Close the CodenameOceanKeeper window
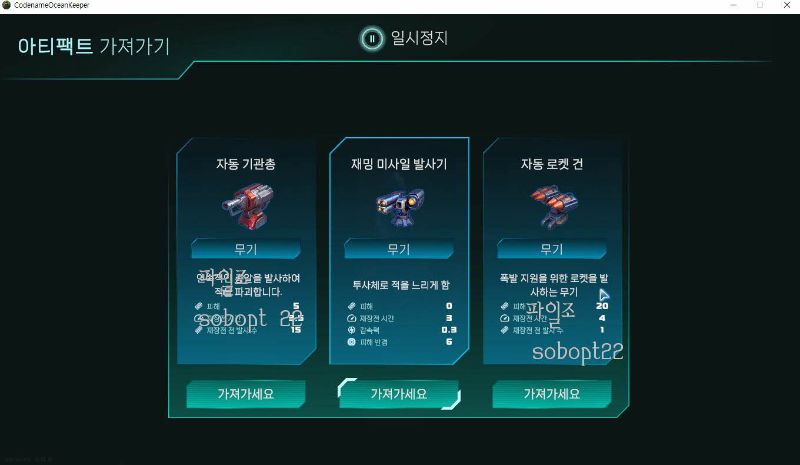Image resolution: width=800 pixels, height=465 pixels. point(787,5)
